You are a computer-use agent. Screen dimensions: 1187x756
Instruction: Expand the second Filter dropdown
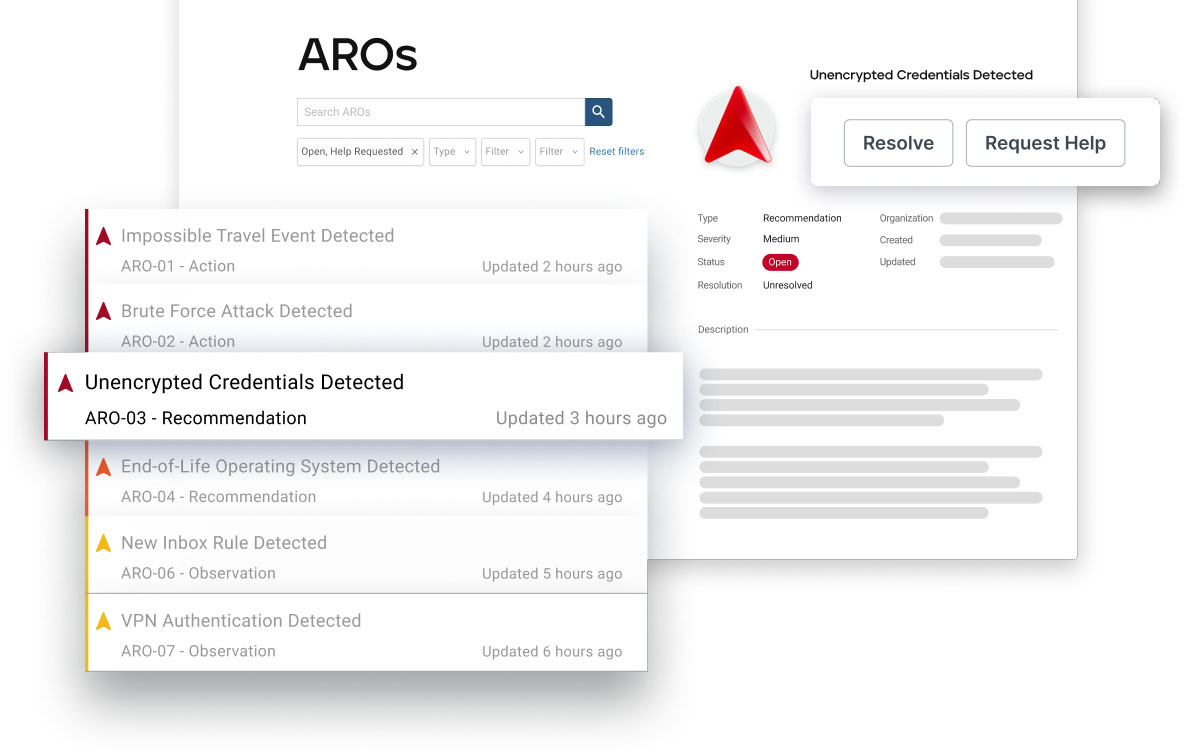click(559, 152)
